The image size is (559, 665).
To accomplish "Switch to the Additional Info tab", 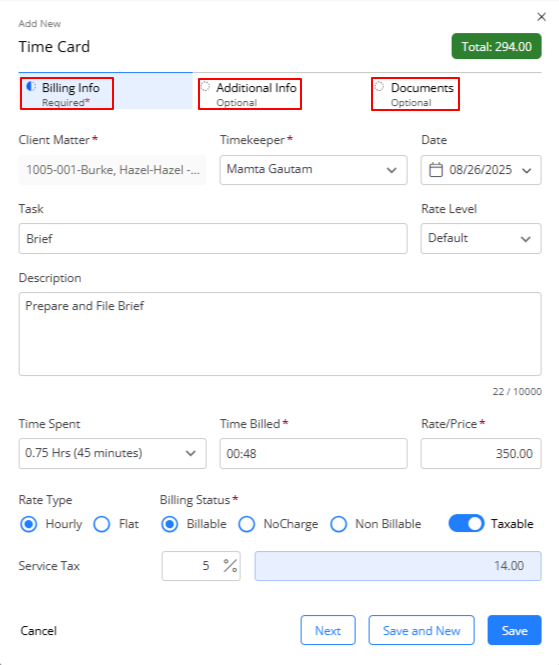I will click(250, 94).
